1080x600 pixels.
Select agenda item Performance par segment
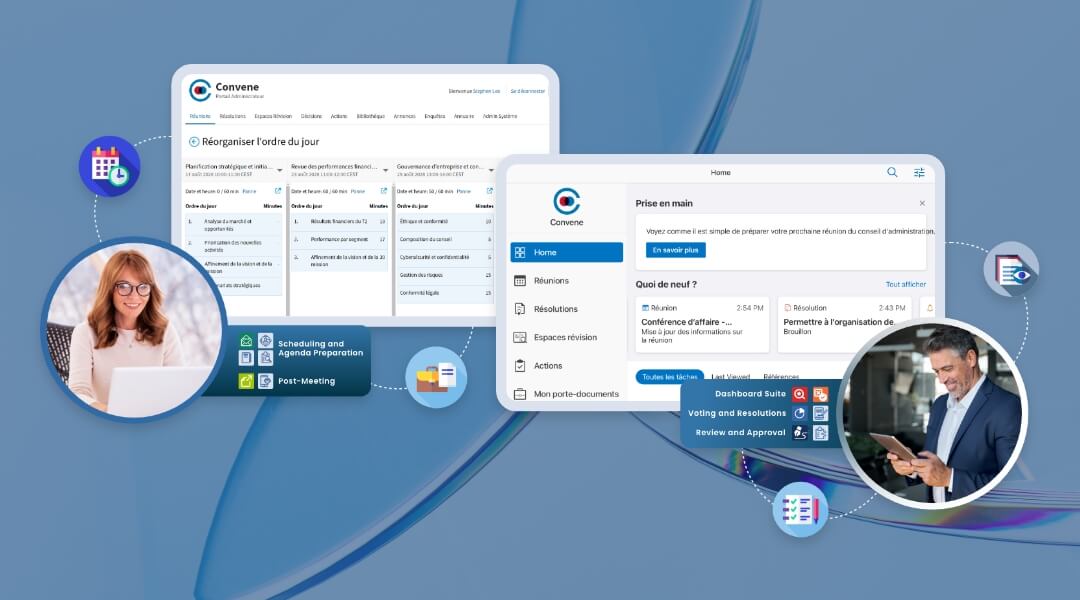[x=339, y=240]
